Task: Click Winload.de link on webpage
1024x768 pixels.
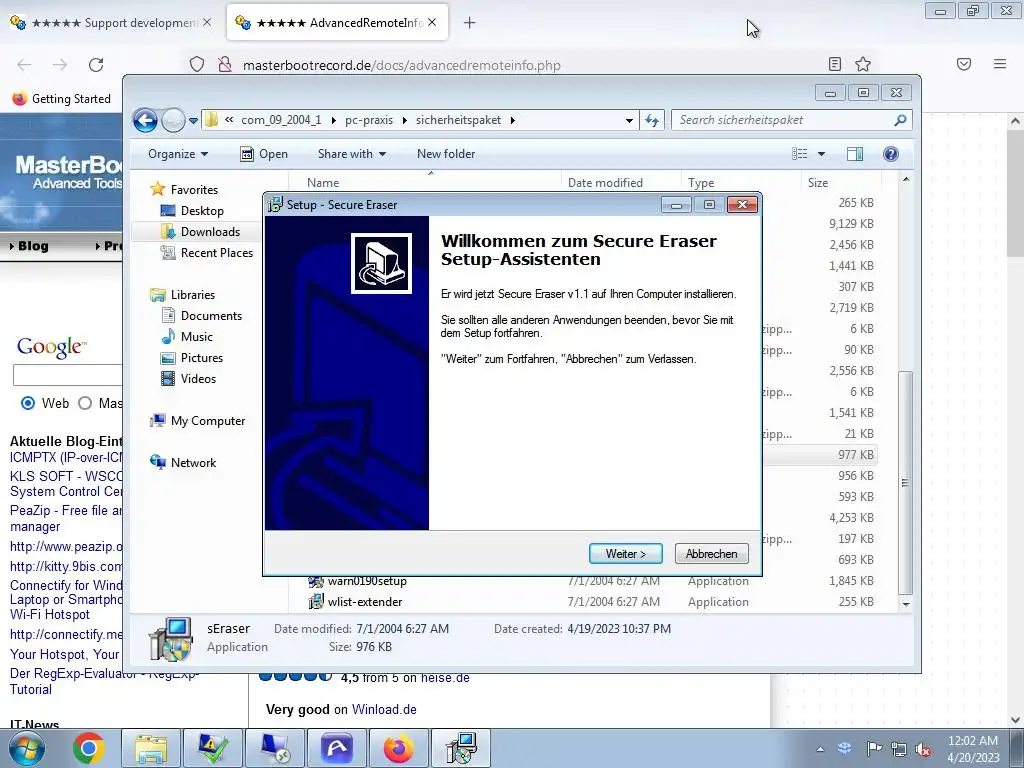Action: tap(384, 709)
